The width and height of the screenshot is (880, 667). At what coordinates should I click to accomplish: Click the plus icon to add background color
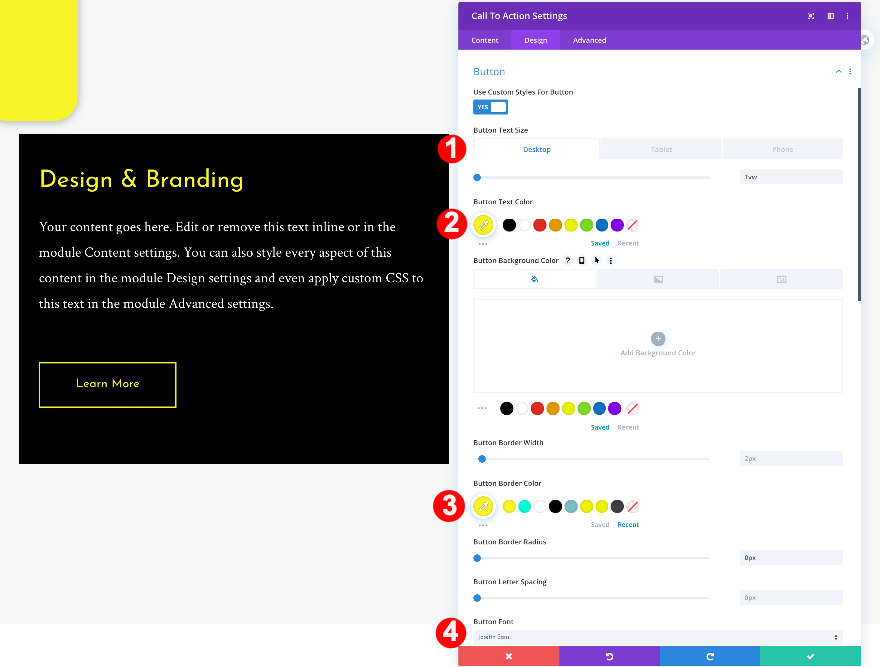pyautogui.click(x=658, y=339)
